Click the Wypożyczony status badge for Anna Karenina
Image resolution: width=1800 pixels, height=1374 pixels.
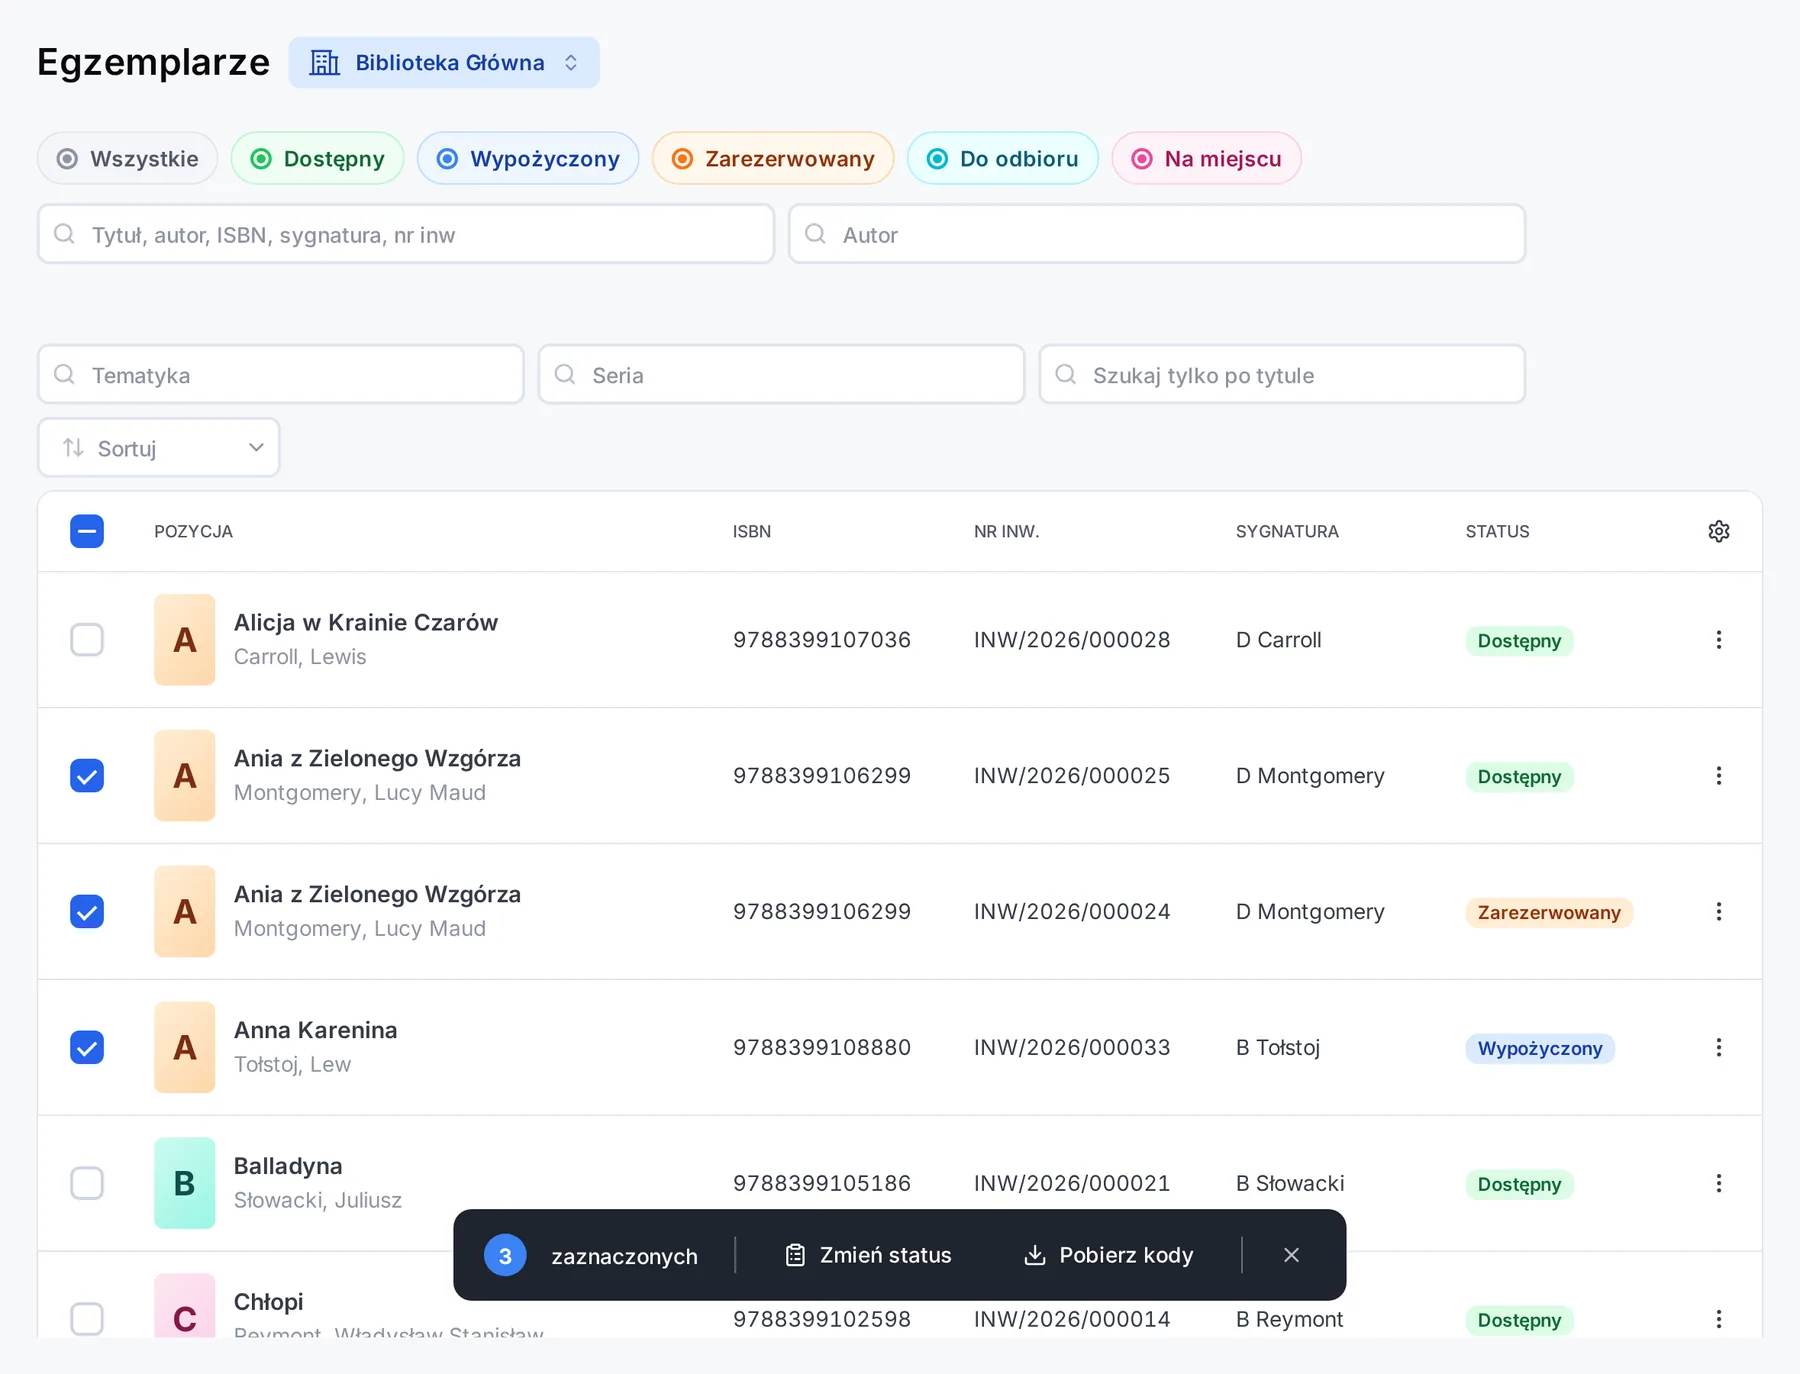1540,1049
